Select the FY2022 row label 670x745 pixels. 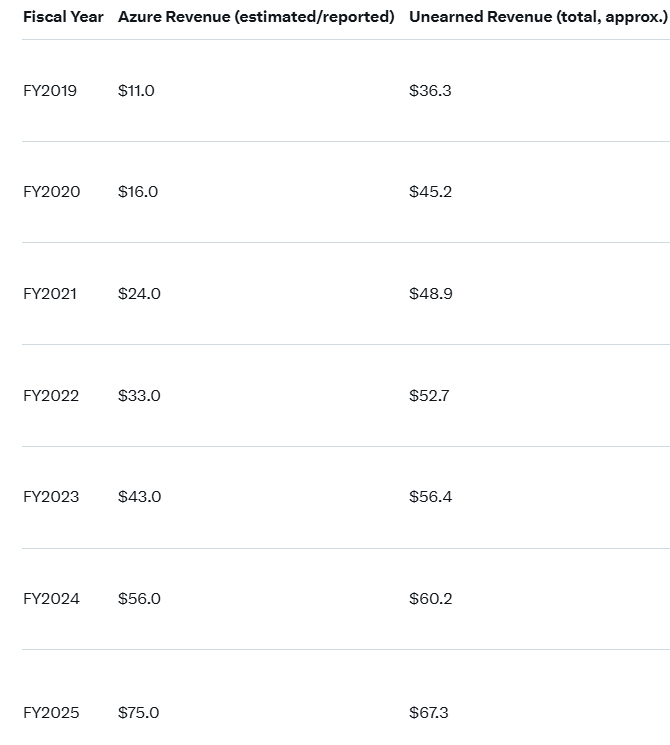click(51, 396)
